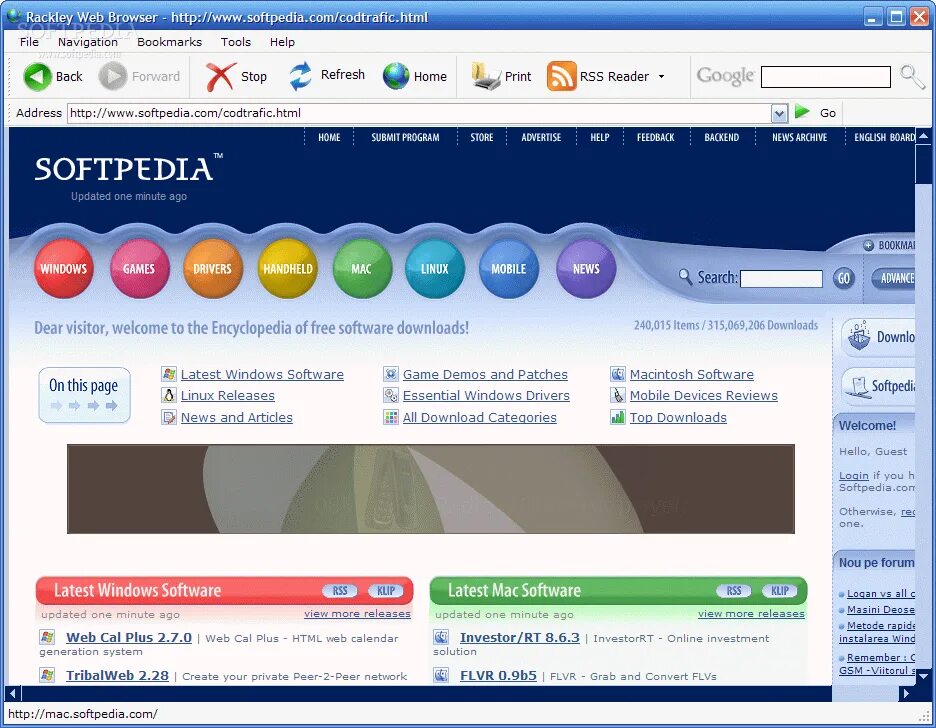
Task: Click the Google search magnifier icon
Action: tap(912, 76)
